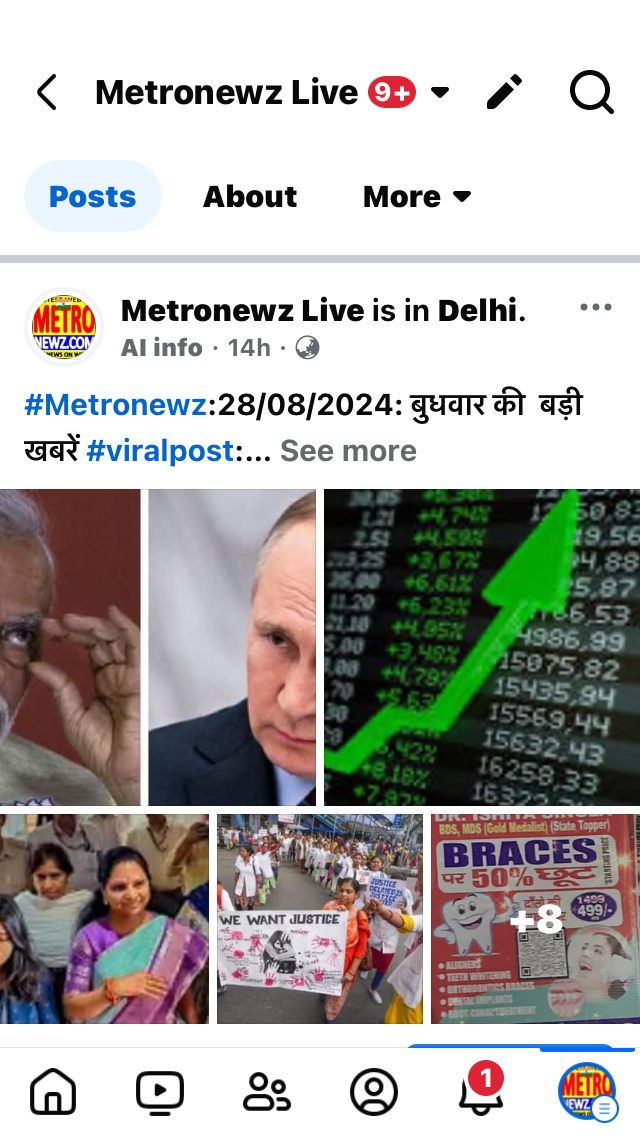Open the three-dot post options menu

coord(596,307)
